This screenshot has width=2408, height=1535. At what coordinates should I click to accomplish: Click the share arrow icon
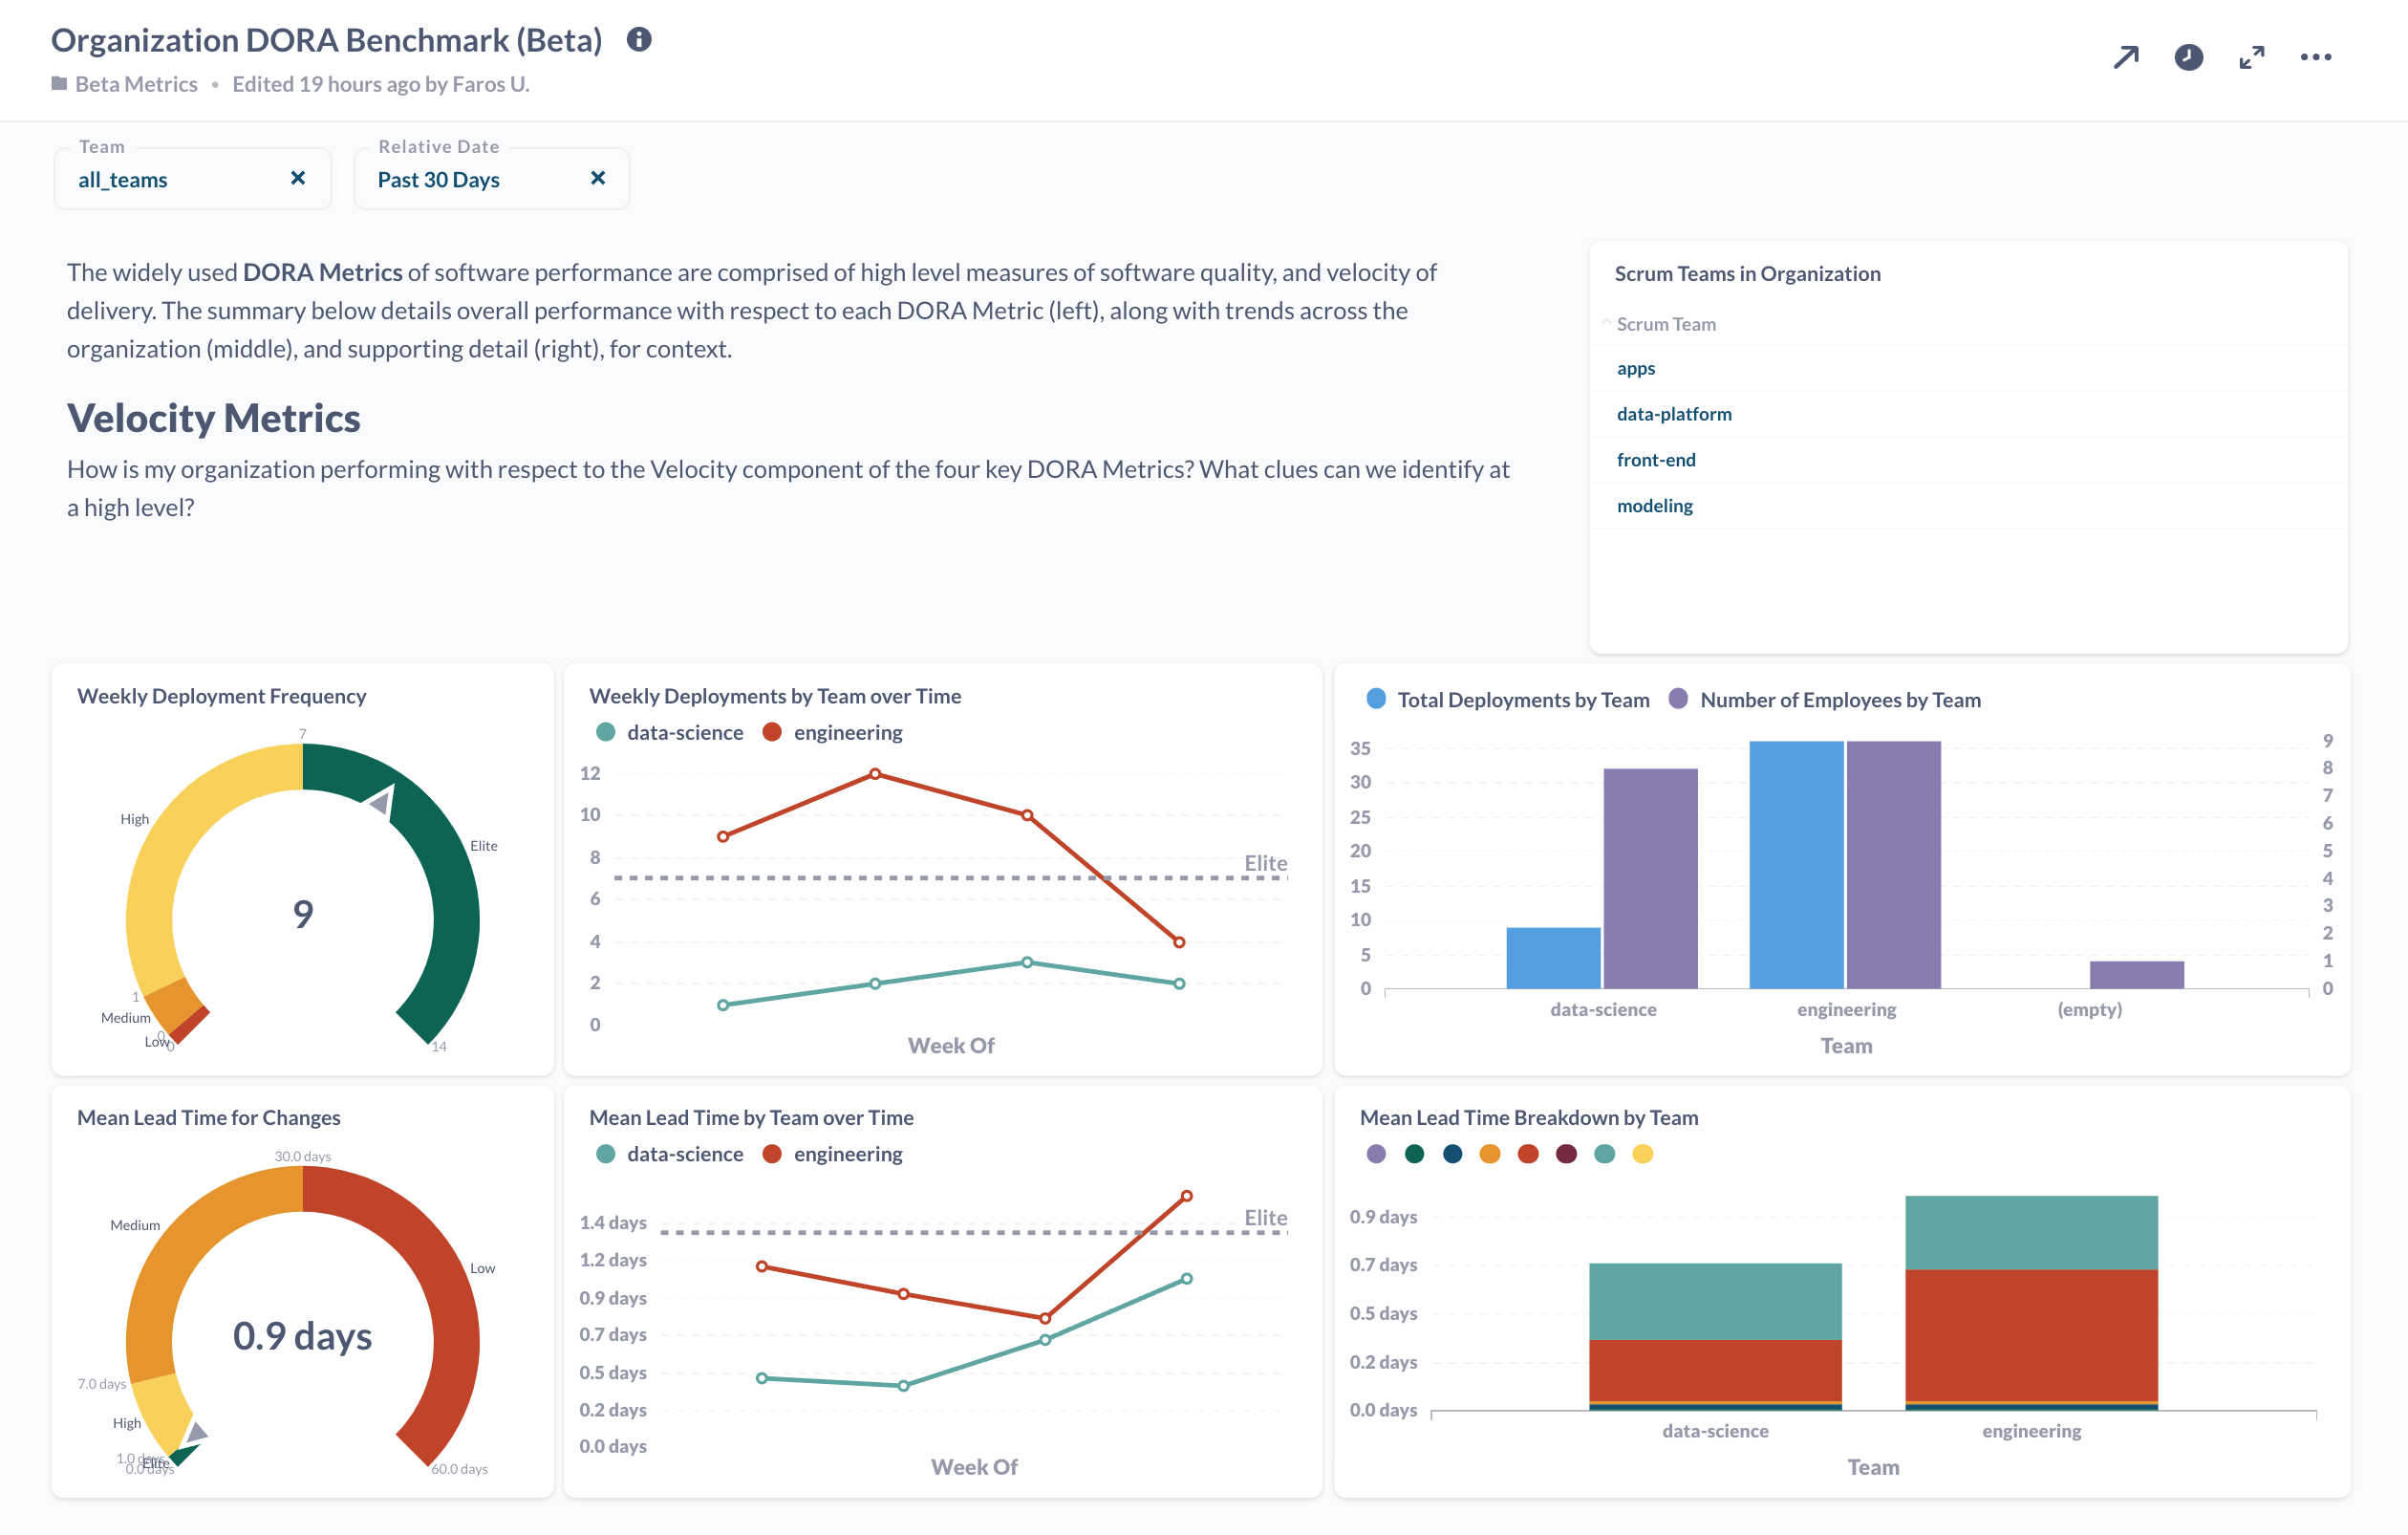click(2125, 57)
